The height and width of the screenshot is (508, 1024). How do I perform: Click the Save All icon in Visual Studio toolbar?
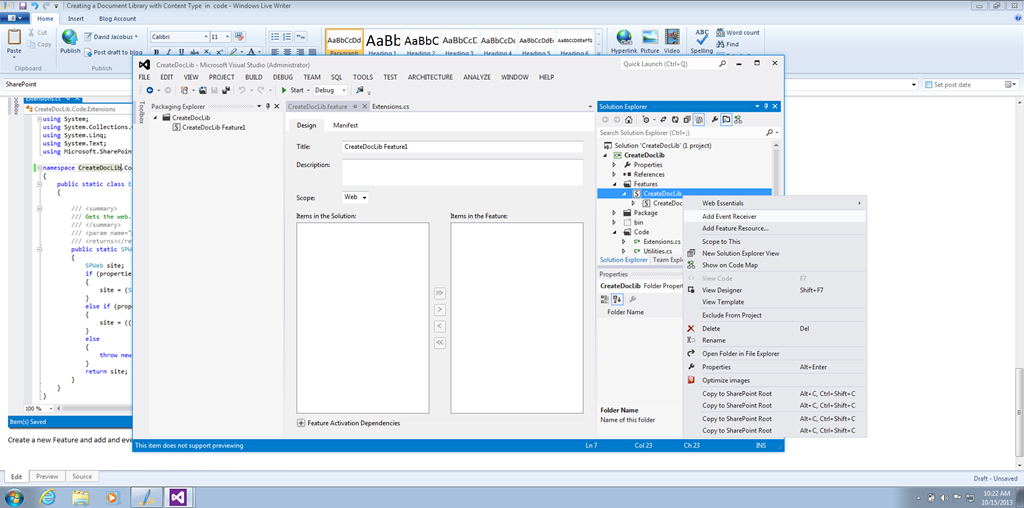(x=226, y=90)
